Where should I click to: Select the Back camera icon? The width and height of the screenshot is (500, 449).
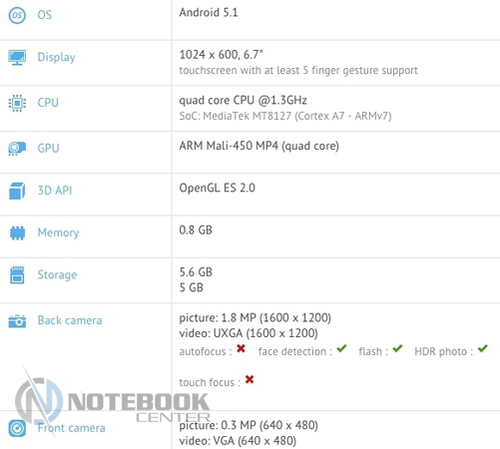coord(17,321)
